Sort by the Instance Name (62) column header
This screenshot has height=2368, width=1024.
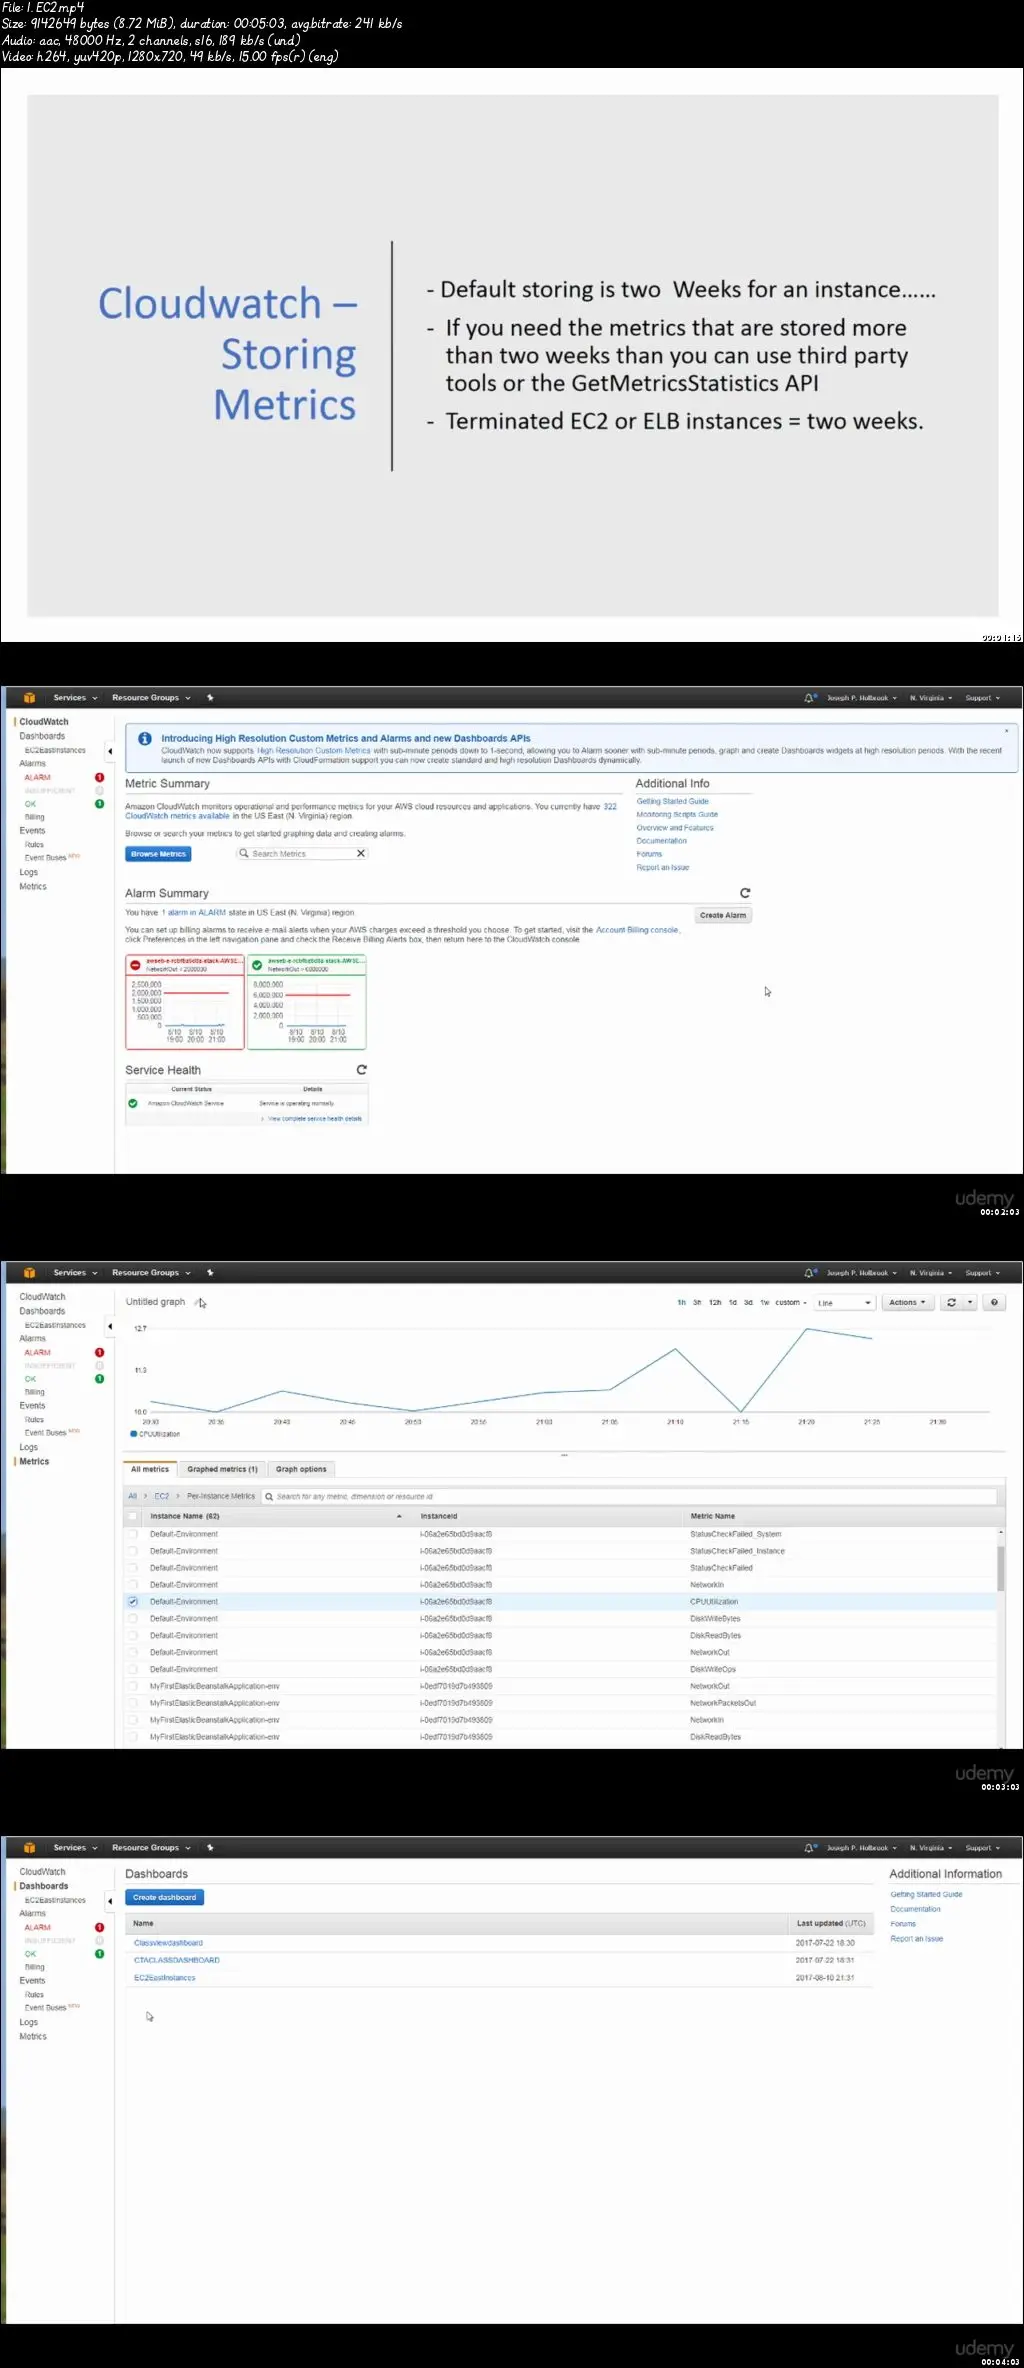185,1516
